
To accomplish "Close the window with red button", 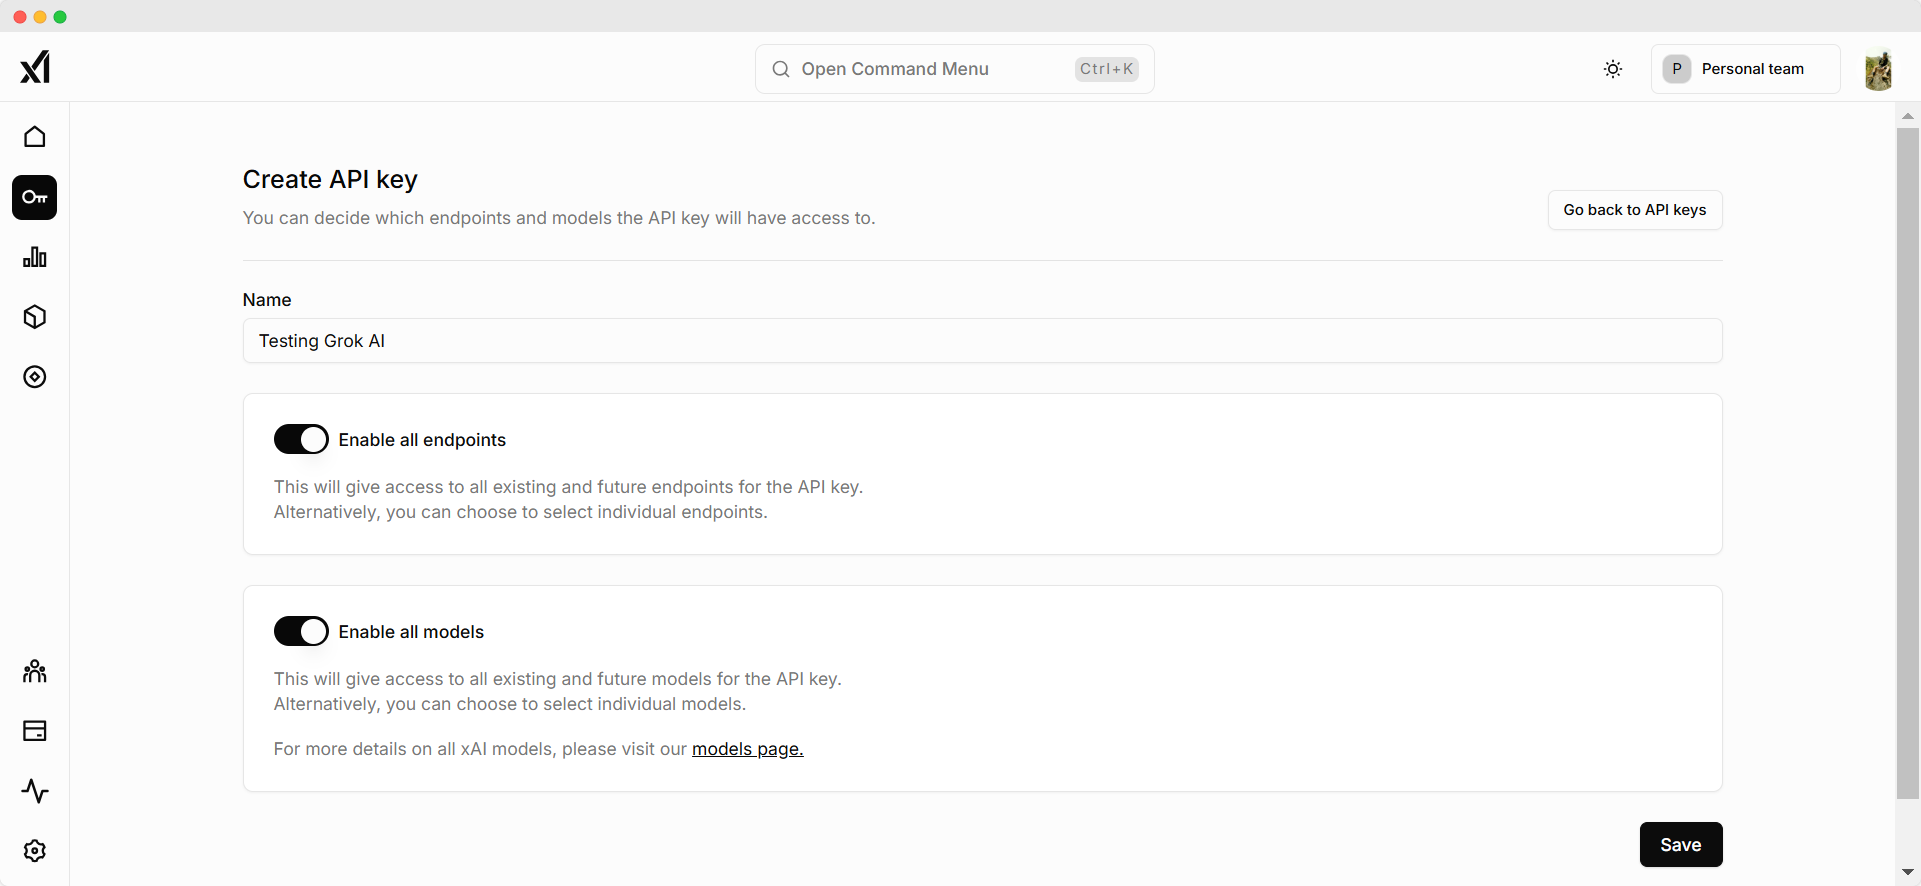I will (20, 17).
